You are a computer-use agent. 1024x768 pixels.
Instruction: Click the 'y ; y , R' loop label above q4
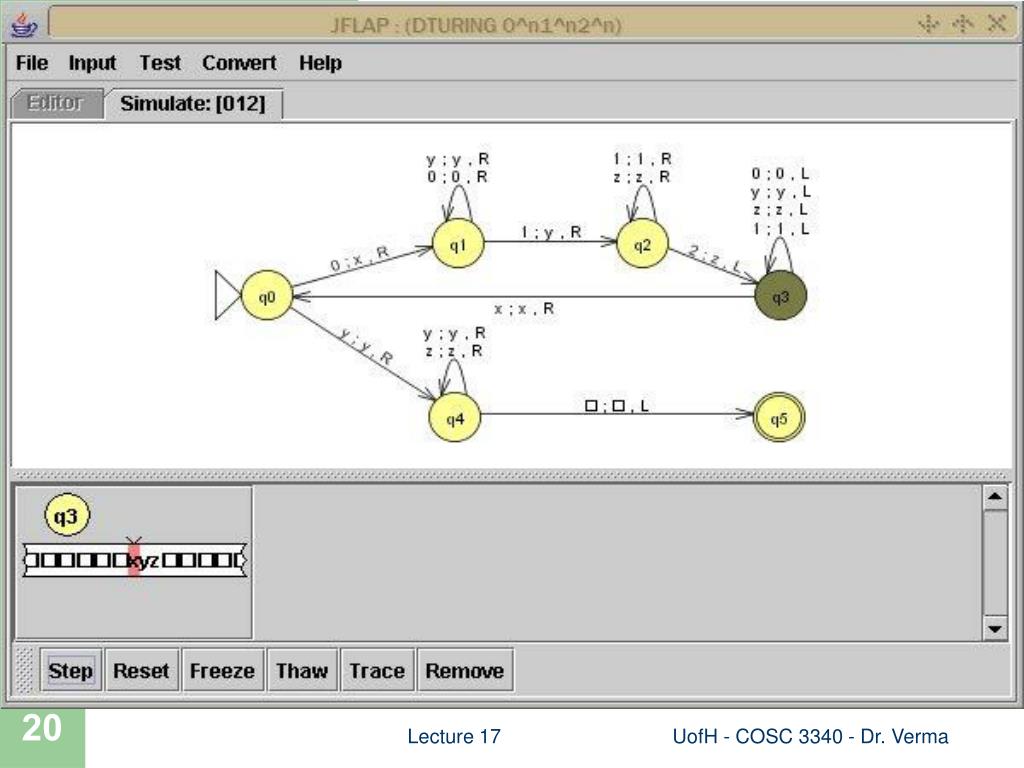(454, 334)
